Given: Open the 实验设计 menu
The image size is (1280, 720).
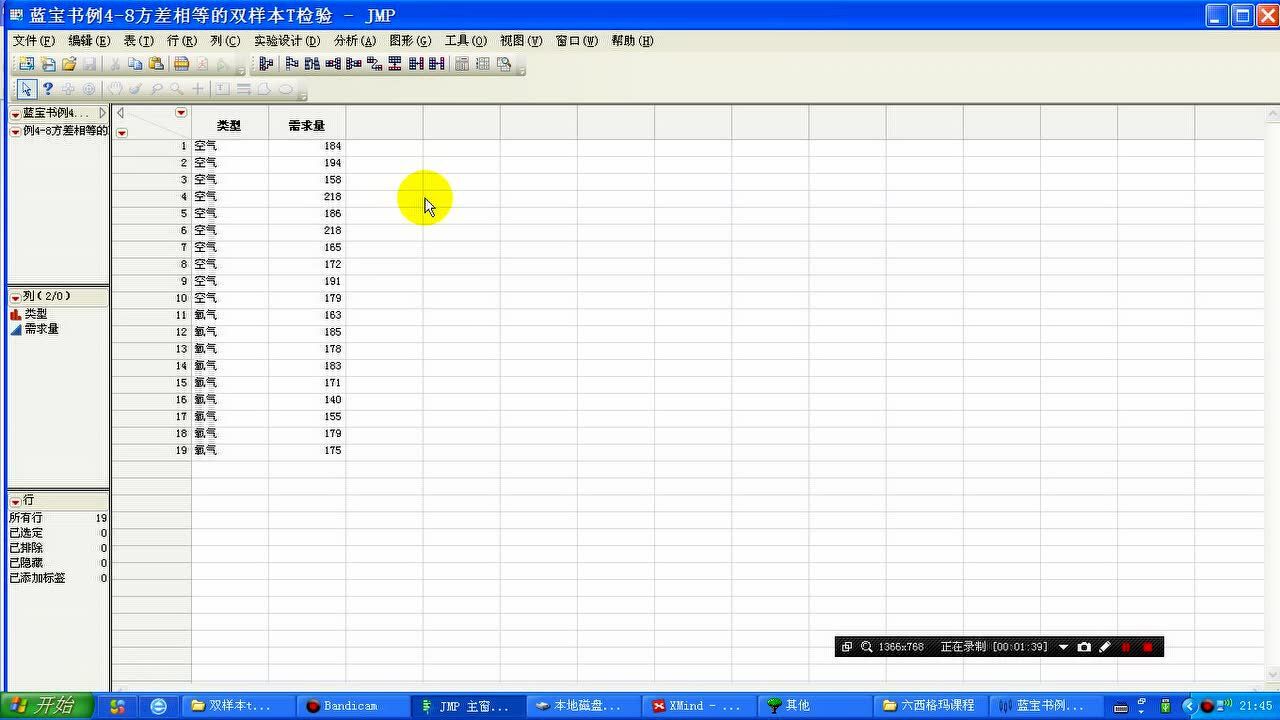Looking at the screenshot, I should coord(288,41).
